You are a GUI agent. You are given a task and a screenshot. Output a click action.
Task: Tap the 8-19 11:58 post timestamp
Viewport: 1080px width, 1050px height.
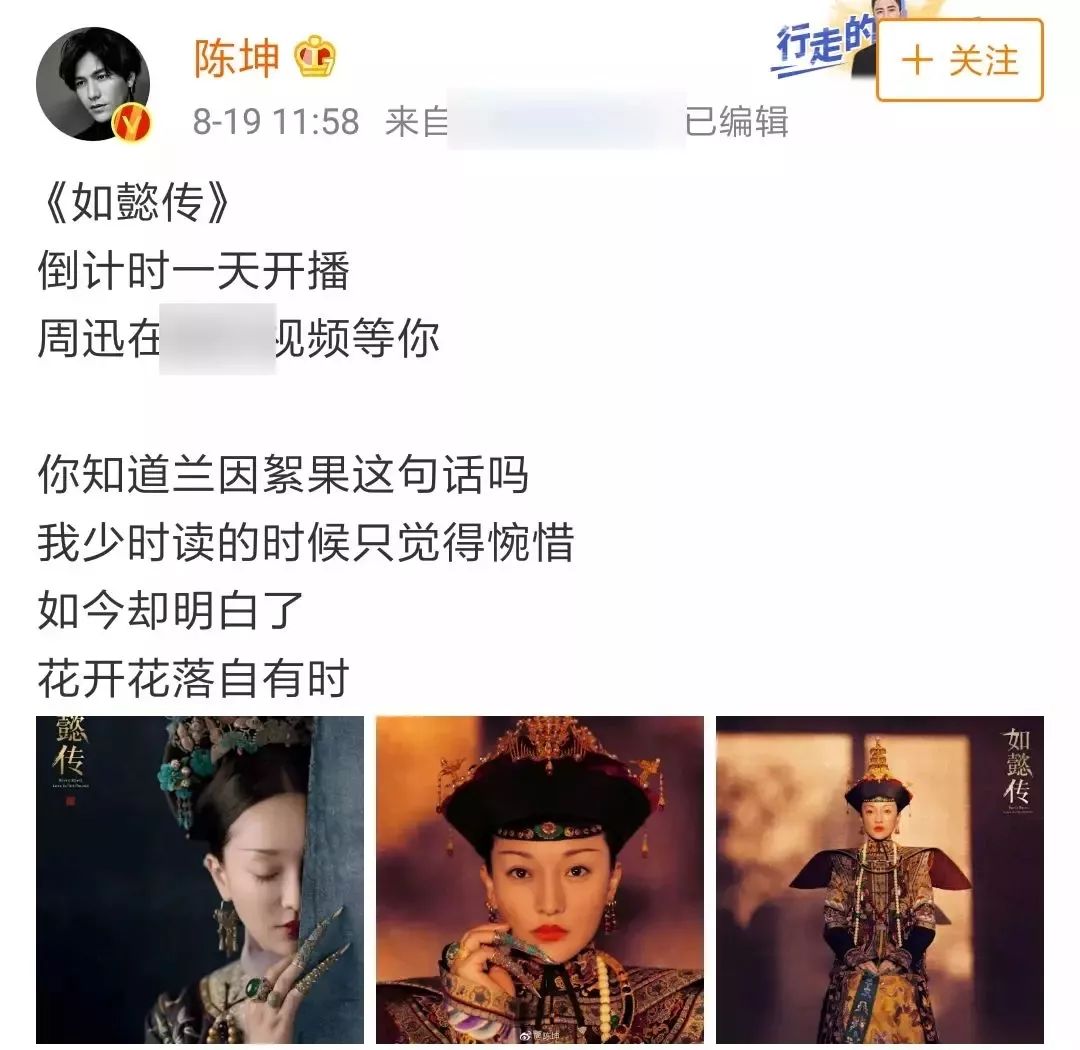276,122
